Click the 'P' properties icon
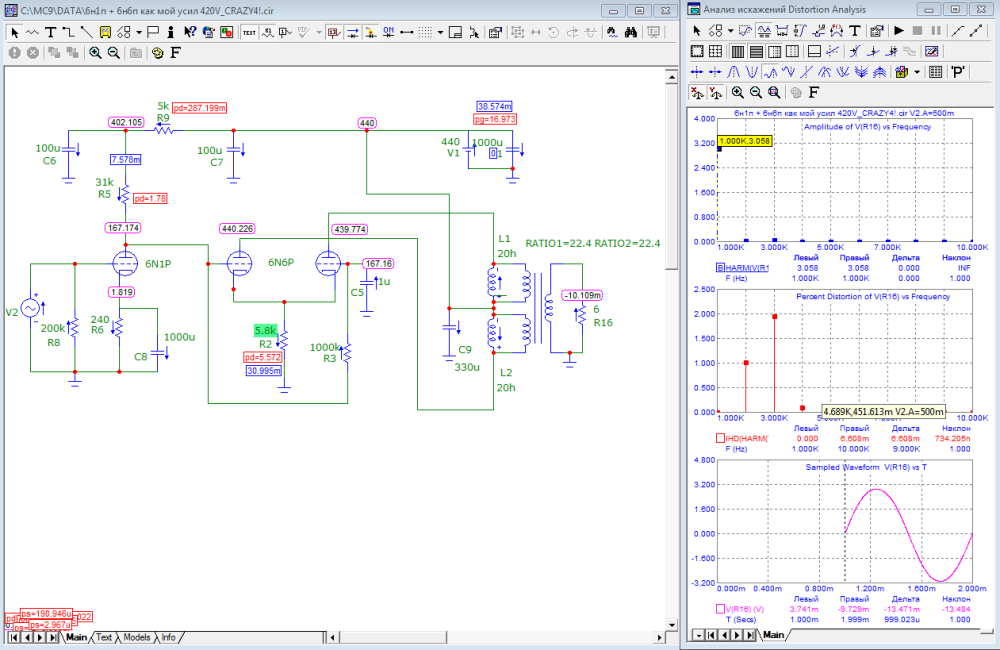1000x650 pixels. click(958, 72)
